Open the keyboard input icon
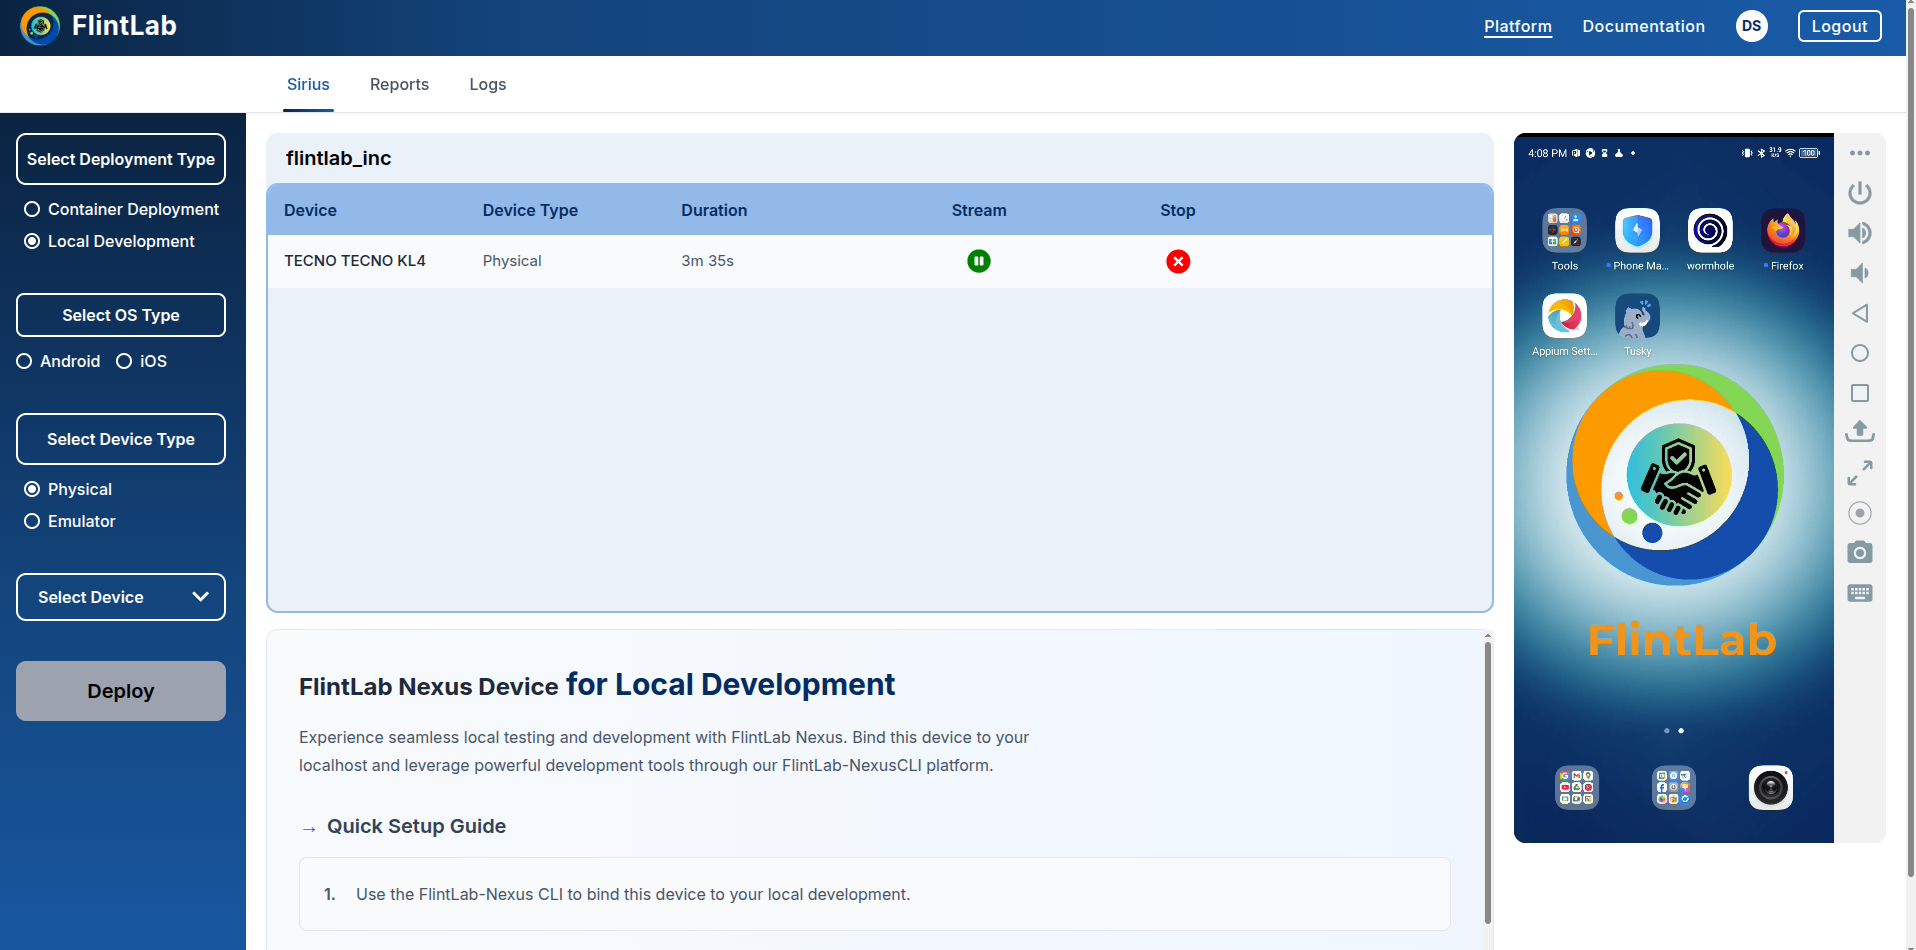This screenshot has width=1916, height=950. tap(1860, 593)
